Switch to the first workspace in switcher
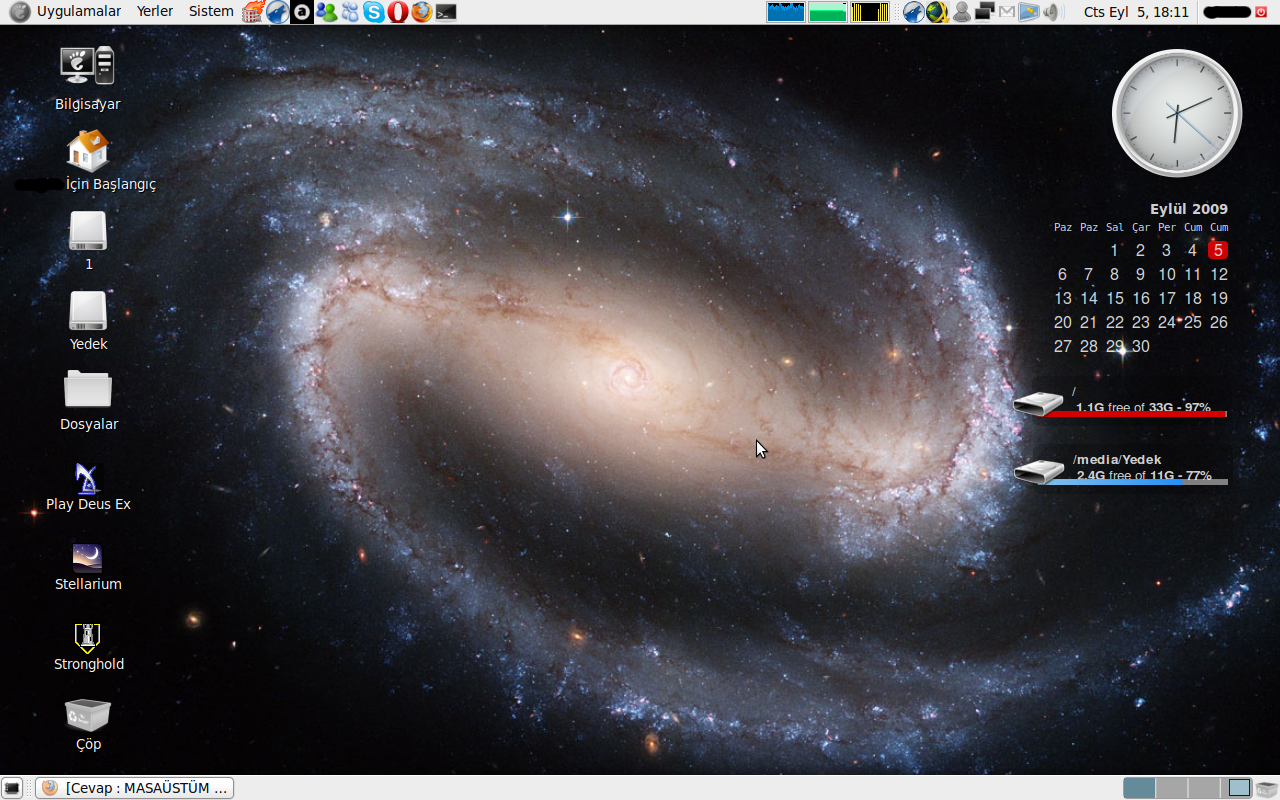1280x800 pixels. click(x=1139, y=788)
